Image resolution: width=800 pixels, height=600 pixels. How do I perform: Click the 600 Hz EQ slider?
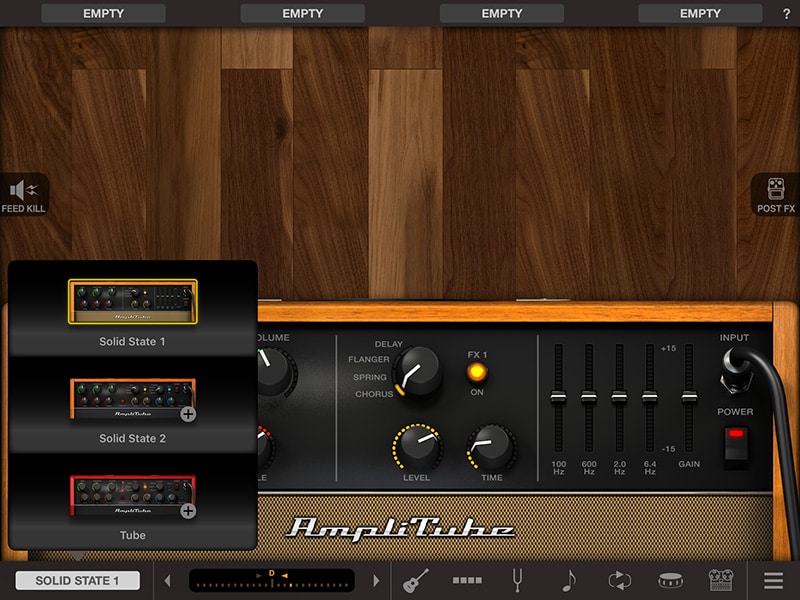click(589, 397)
